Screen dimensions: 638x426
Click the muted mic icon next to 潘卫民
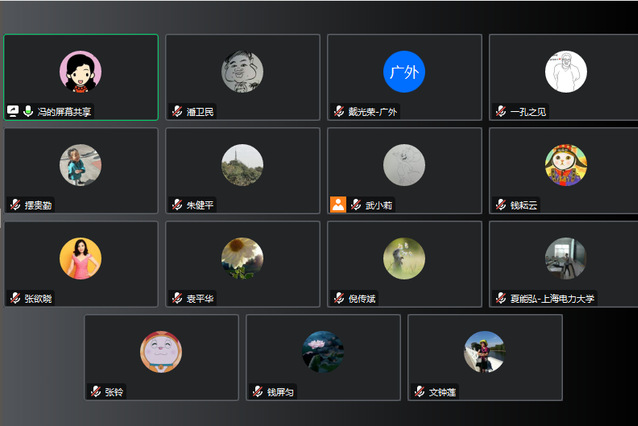tap(177, 111)
